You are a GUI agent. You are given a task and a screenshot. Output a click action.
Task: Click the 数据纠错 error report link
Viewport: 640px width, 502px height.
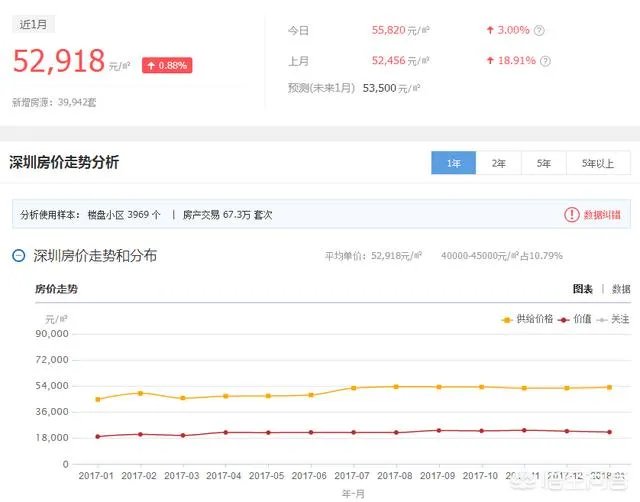click(x=602, y=214)
